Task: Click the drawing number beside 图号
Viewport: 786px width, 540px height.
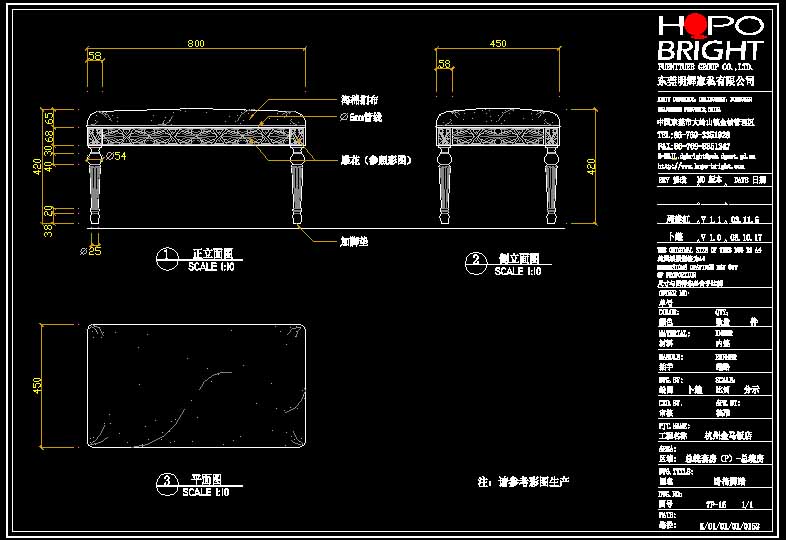Action: [x=716, y=504]
